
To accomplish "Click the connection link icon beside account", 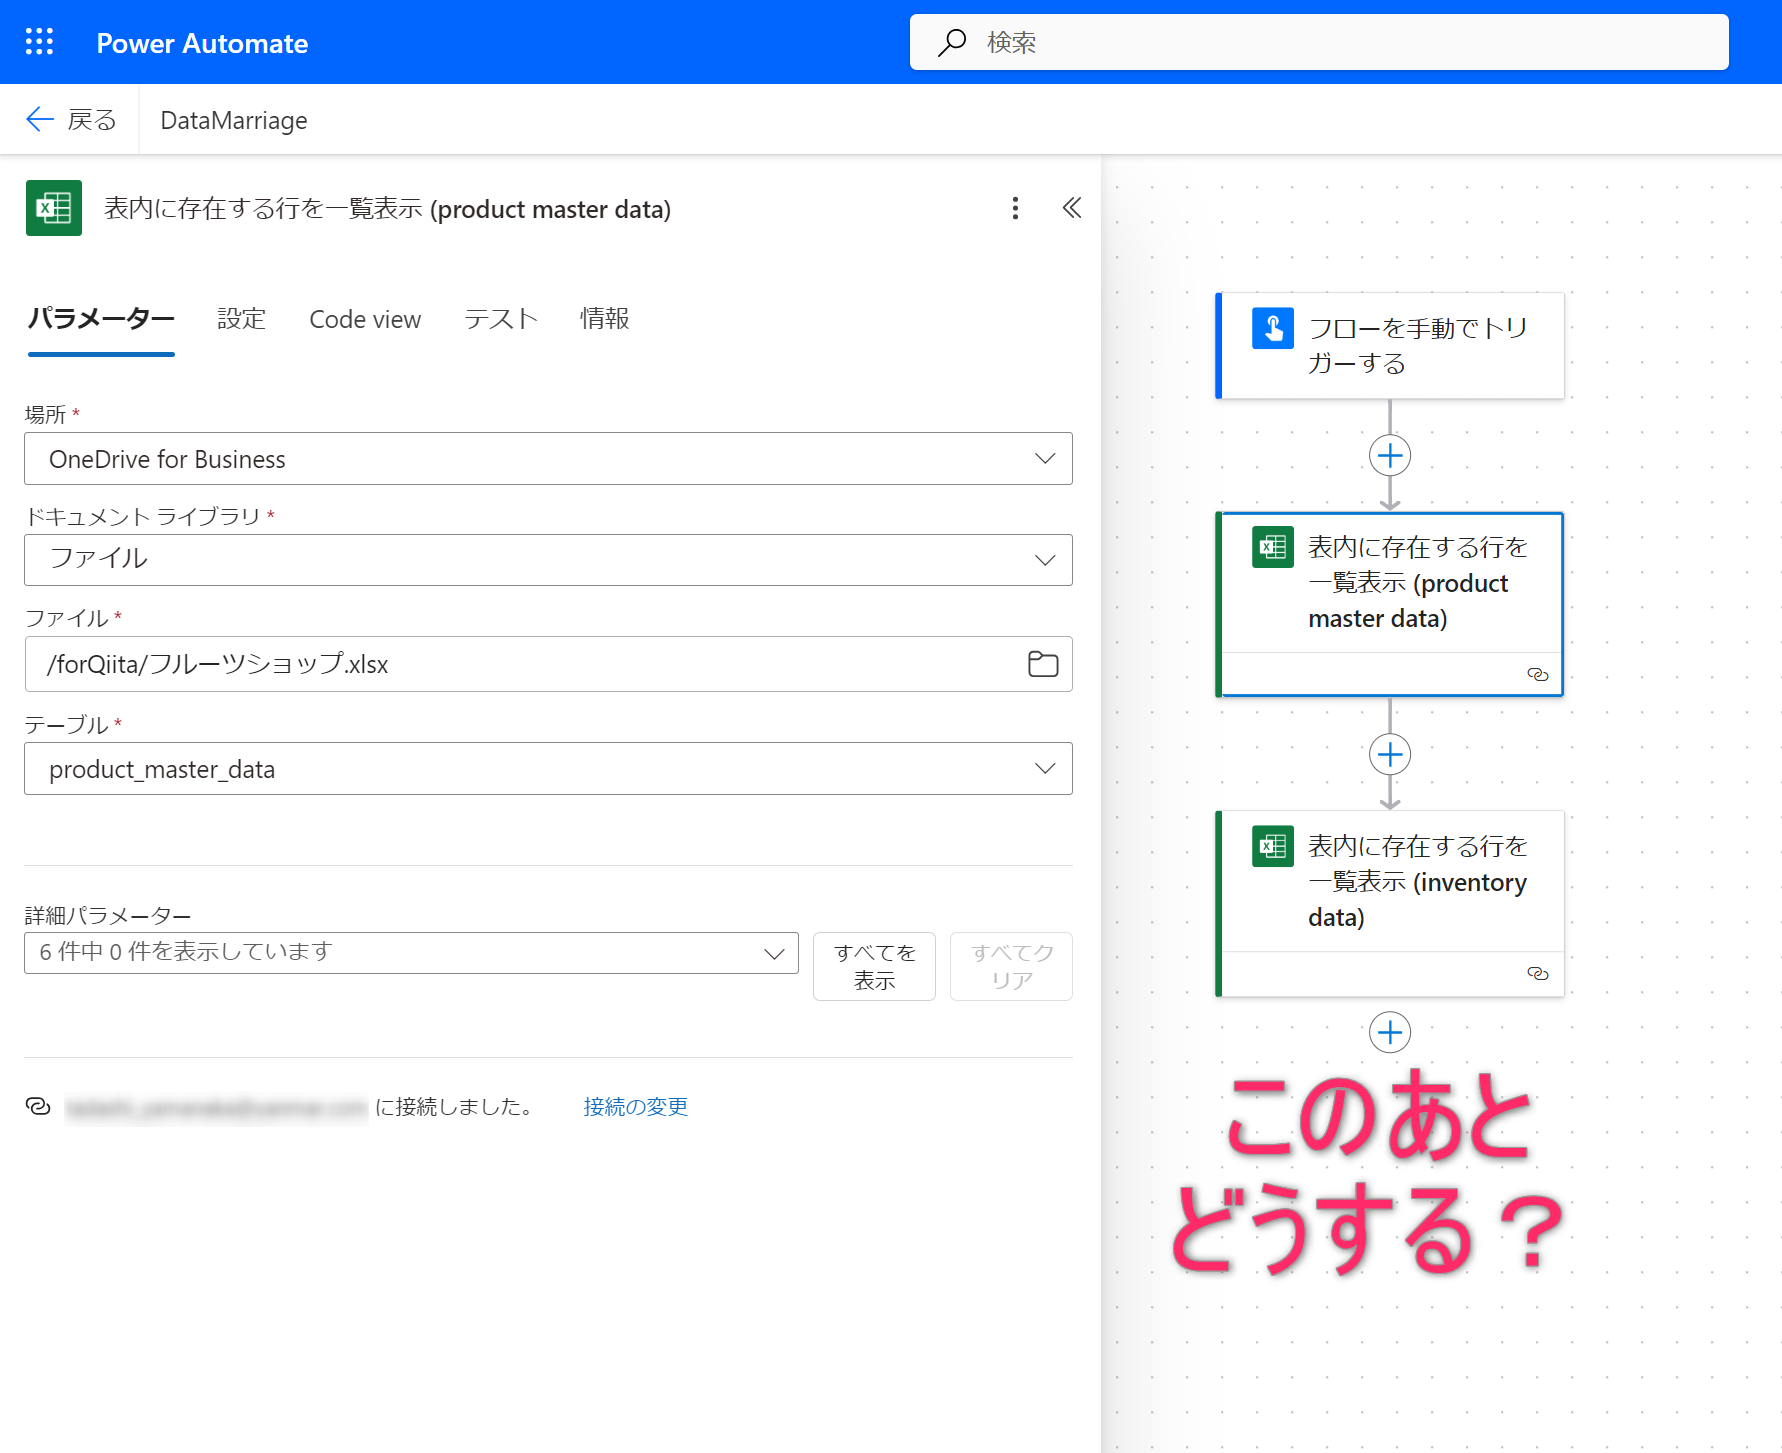I will tap(38, 1106).
